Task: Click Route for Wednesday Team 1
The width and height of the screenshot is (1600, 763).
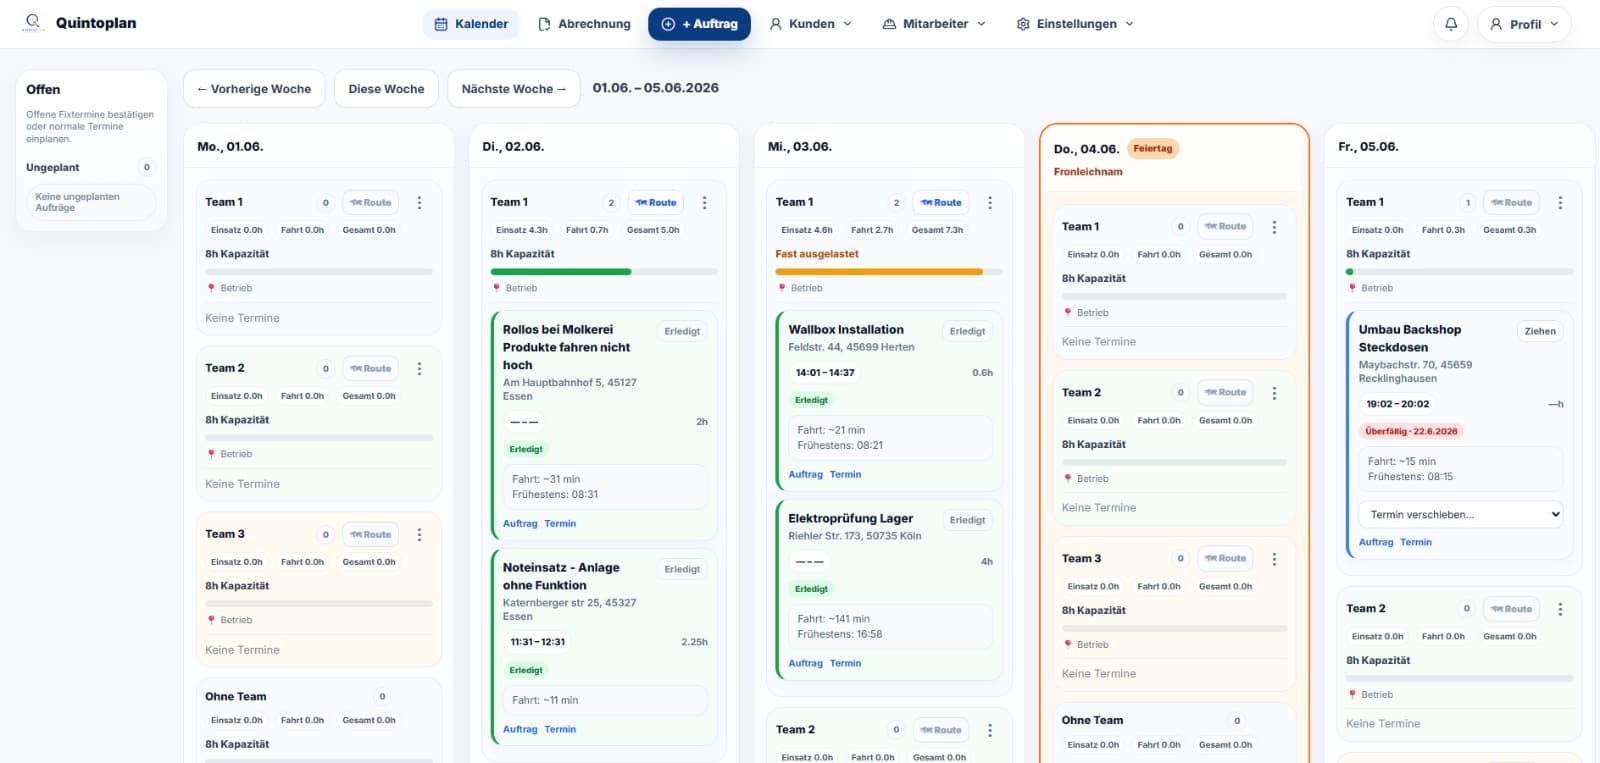Action: [x=941, y=203]
